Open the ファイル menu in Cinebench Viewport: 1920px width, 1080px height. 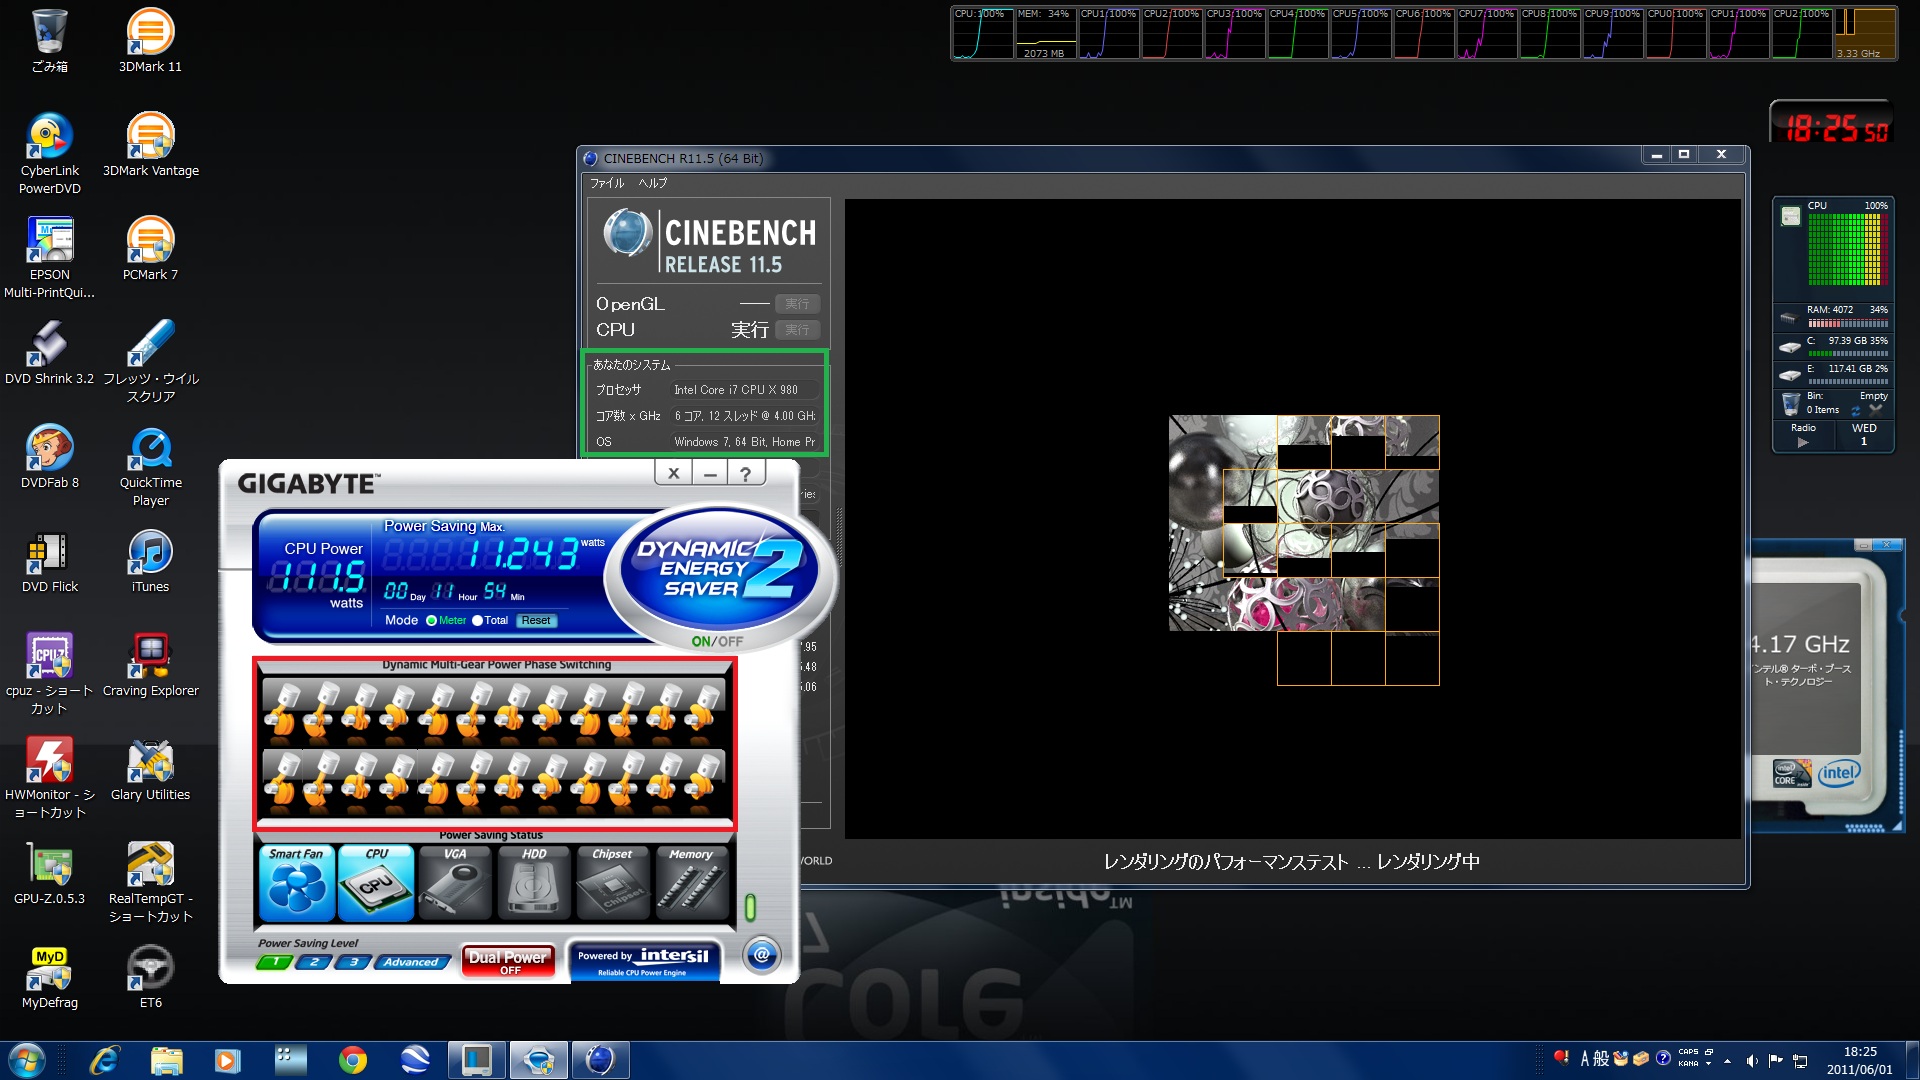(606, 183)
